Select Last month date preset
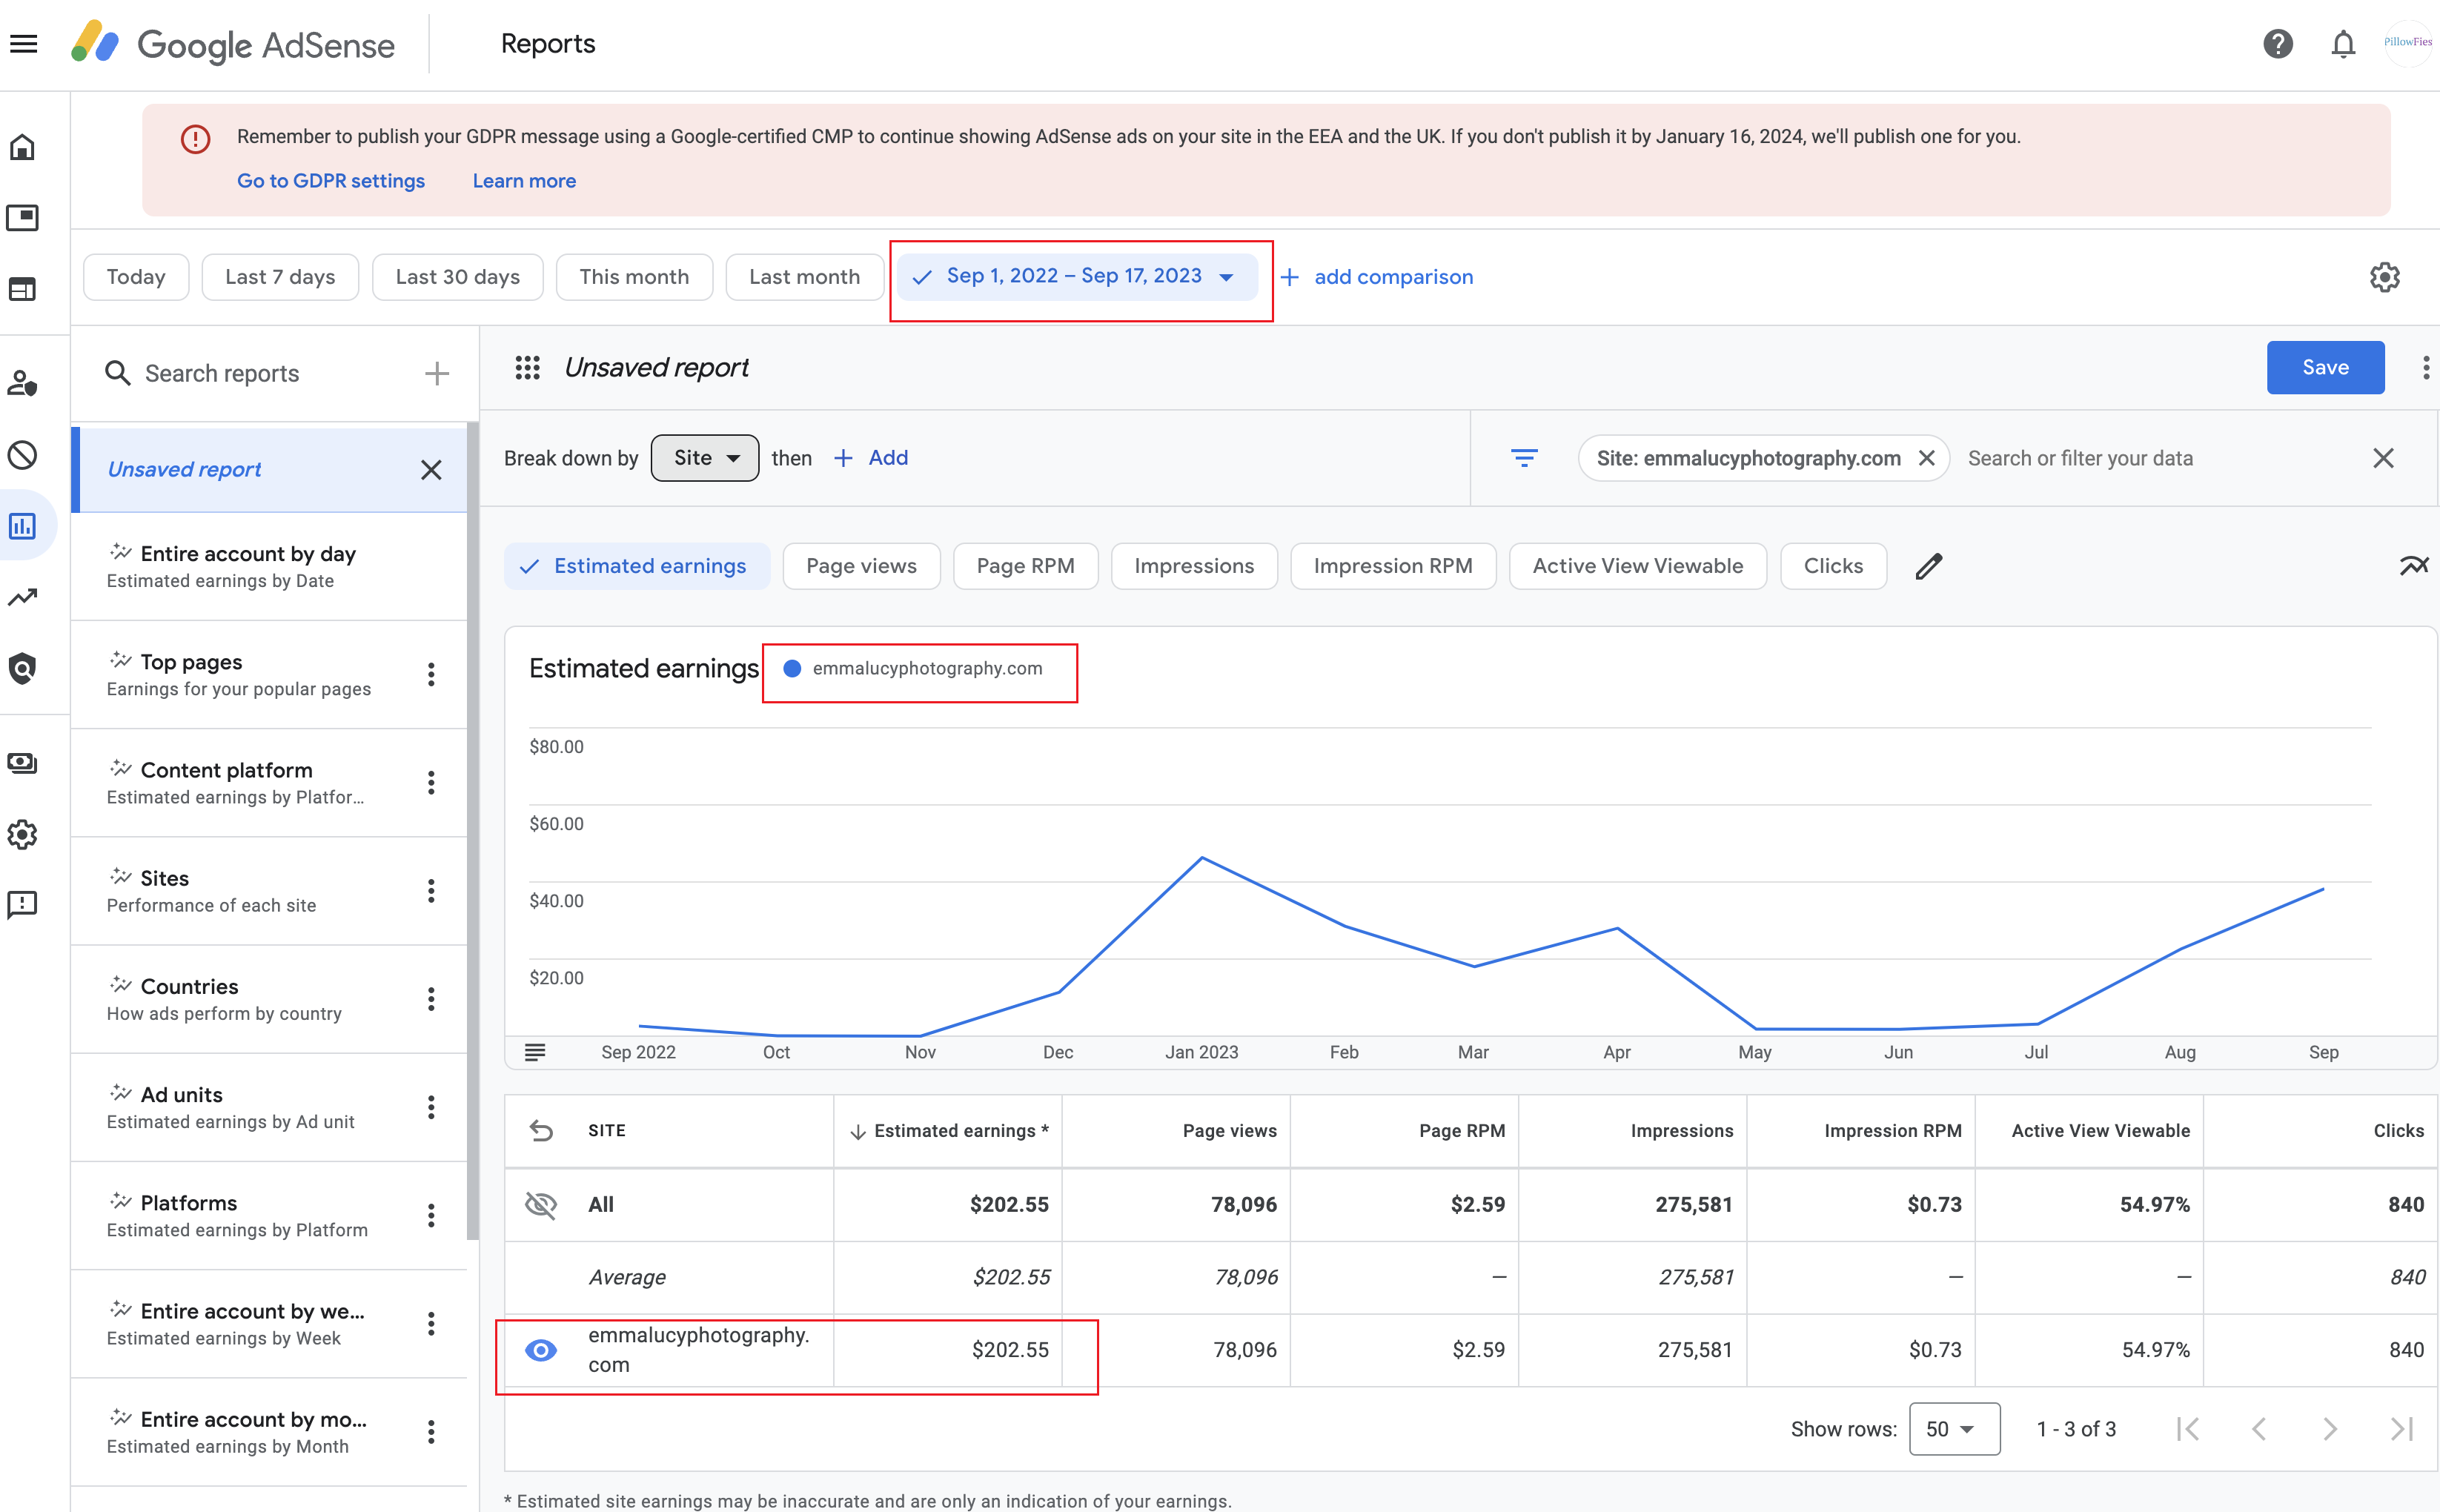 (804, 277)
